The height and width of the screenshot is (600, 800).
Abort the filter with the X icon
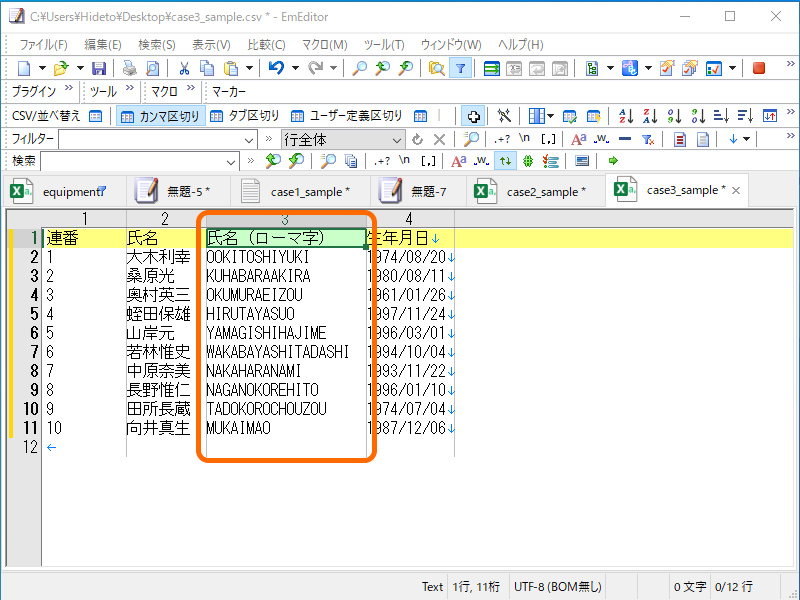439,139
